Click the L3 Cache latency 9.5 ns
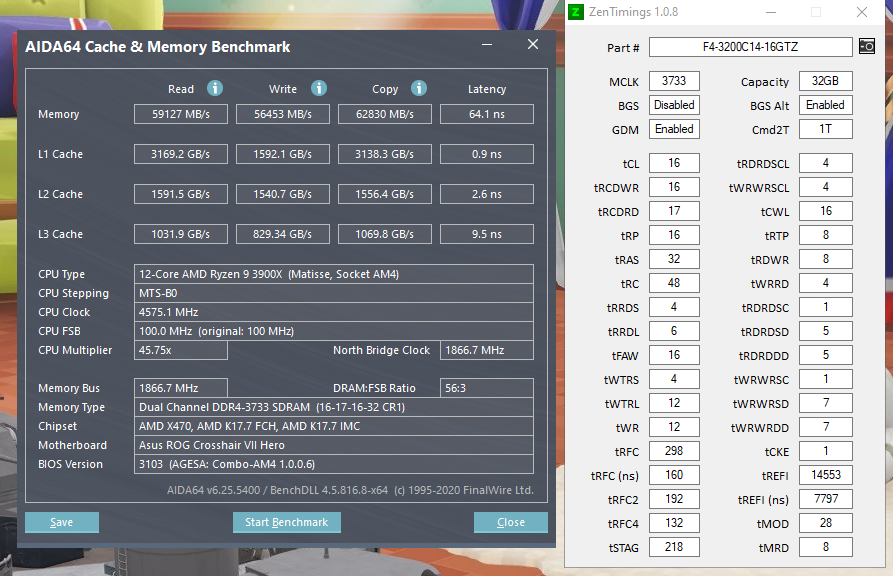Image resolution: width=893 pixels, height=576 pixels. [487, 234]
